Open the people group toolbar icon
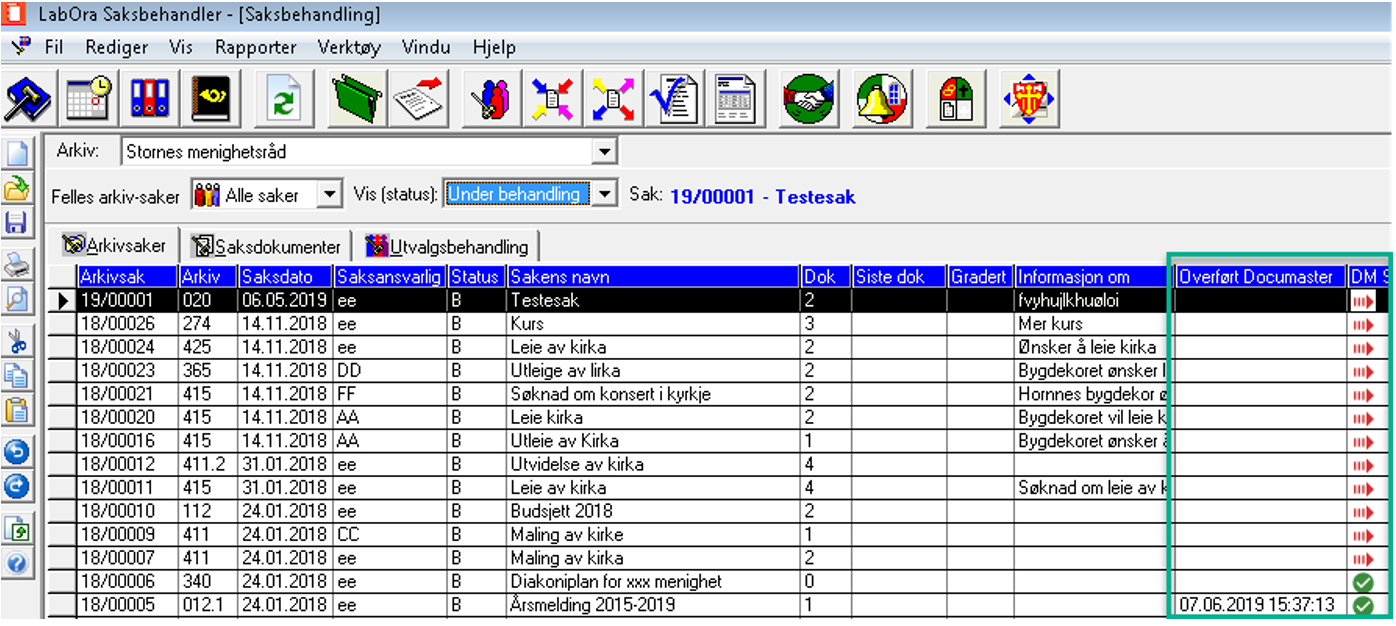The height and width of the screenshot is (626, 1396). pyautogui.click(x=491, y=99)
